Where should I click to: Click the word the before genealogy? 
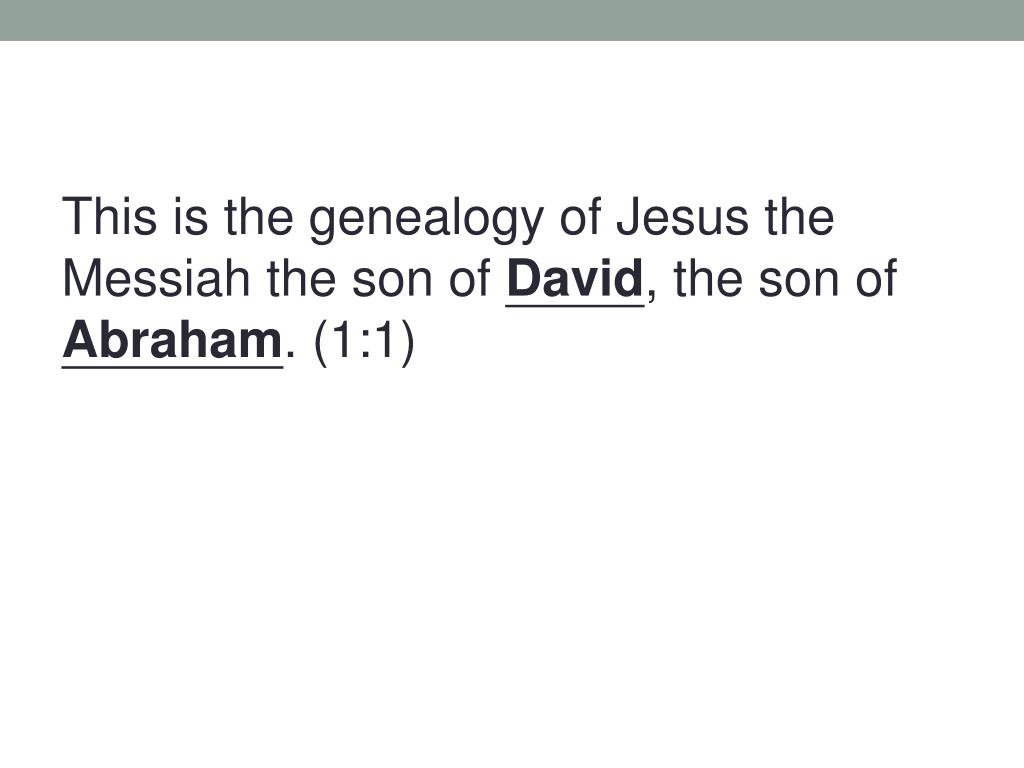pyautogui.click(x=259, y=216)
